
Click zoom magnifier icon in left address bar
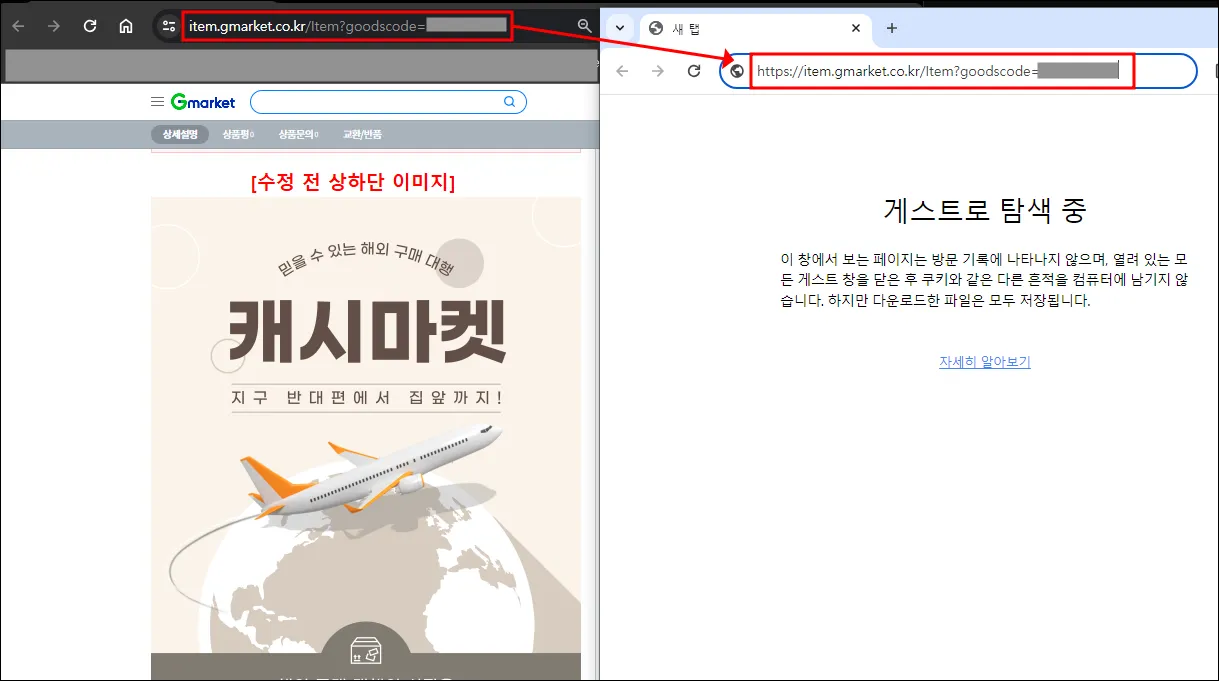coord(585,26)
